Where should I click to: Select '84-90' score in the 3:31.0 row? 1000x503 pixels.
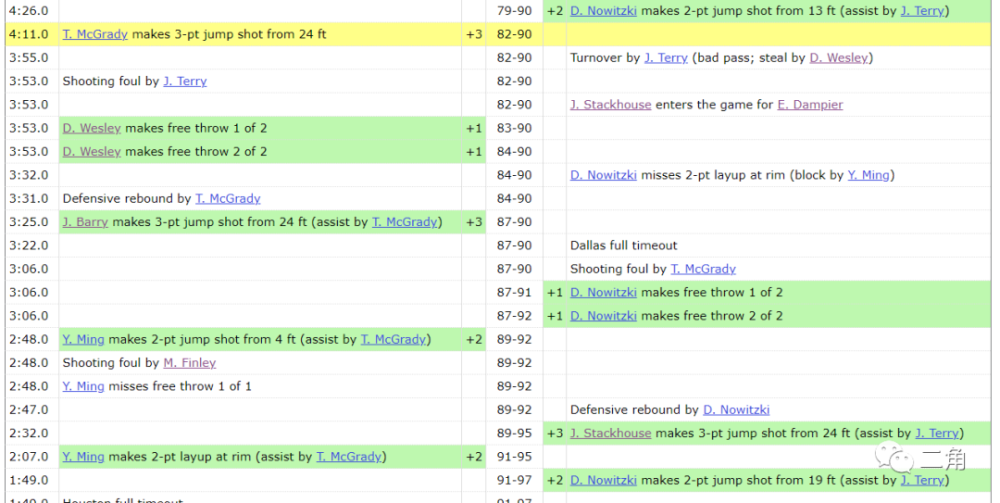[514, 199]
